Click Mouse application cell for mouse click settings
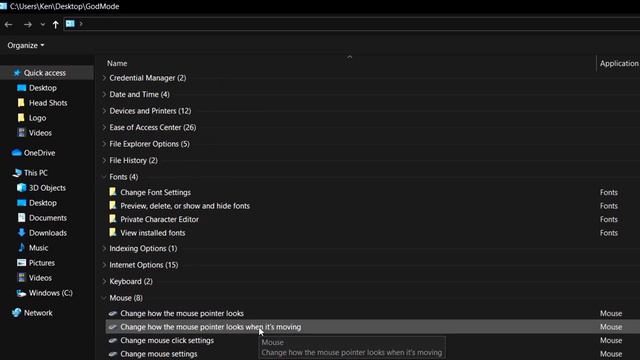Image resolution: width=640 pixels, height=360 pixels. tap(611, 340)
